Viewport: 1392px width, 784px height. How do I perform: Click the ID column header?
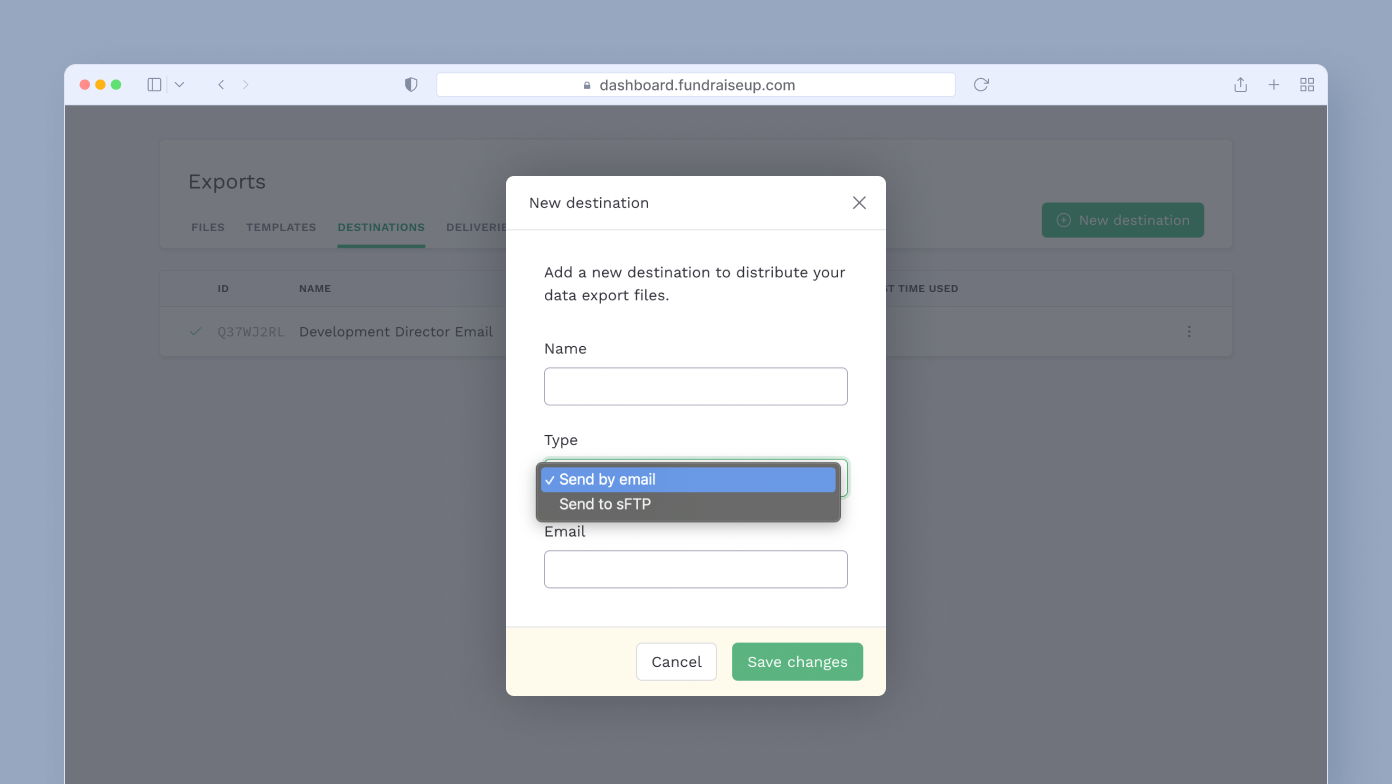(223, 289)
